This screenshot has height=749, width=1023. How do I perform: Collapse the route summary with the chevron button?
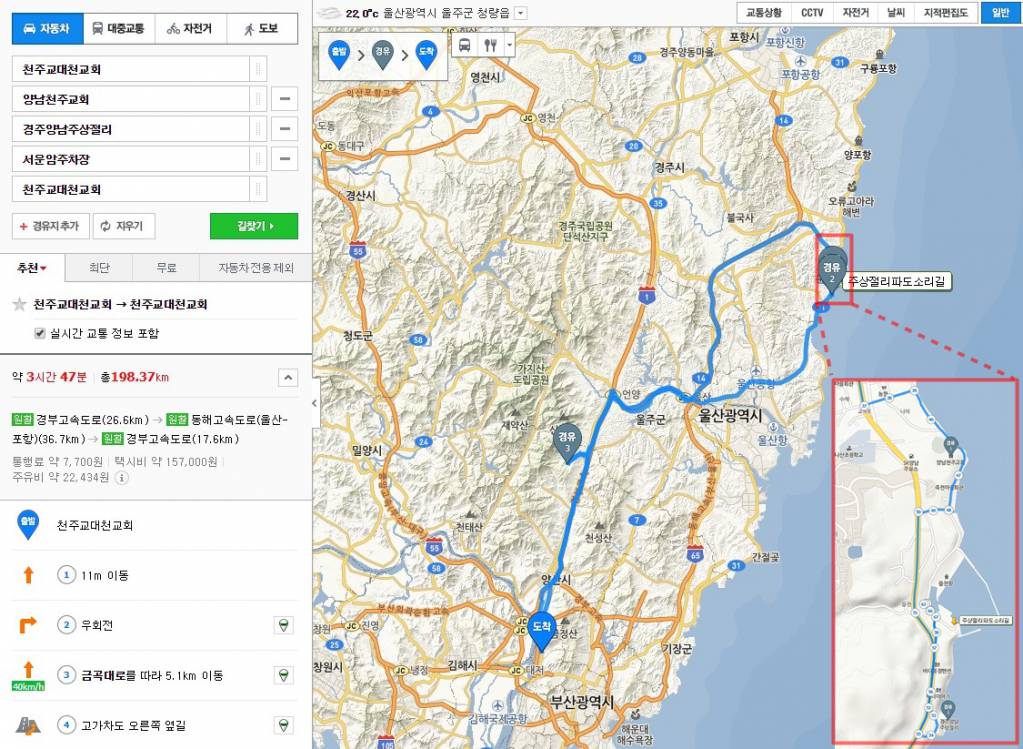[x=288, y=378]
